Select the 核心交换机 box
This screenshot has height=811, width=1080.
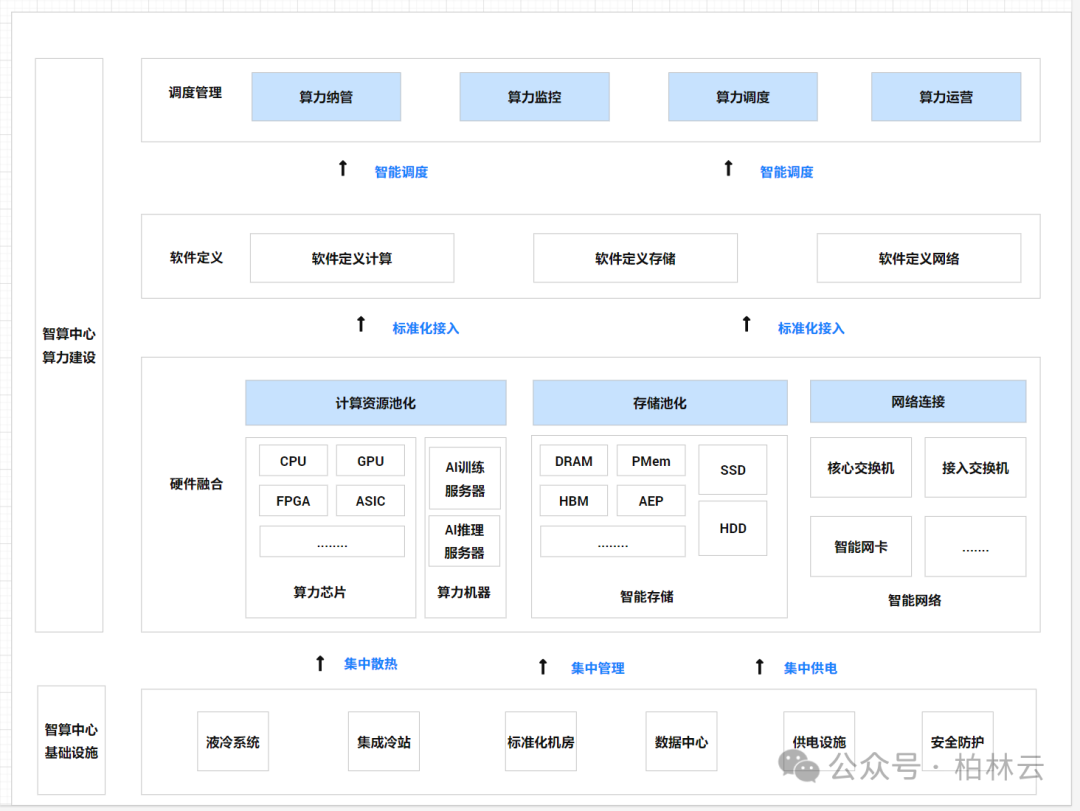click(x=860, y=468)
